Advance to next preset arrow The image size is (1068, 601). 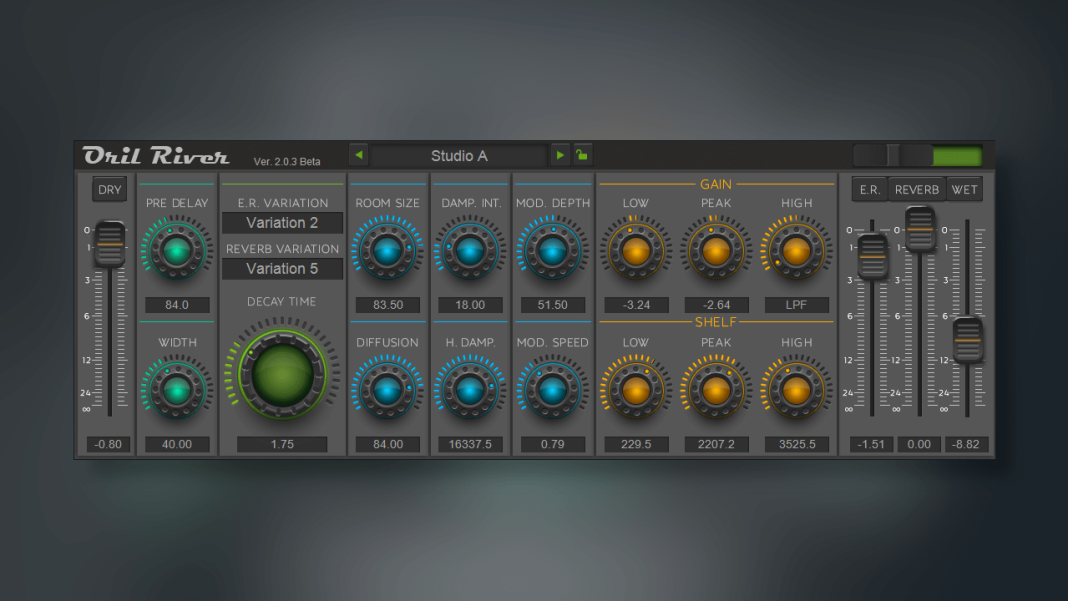point(560,154)
